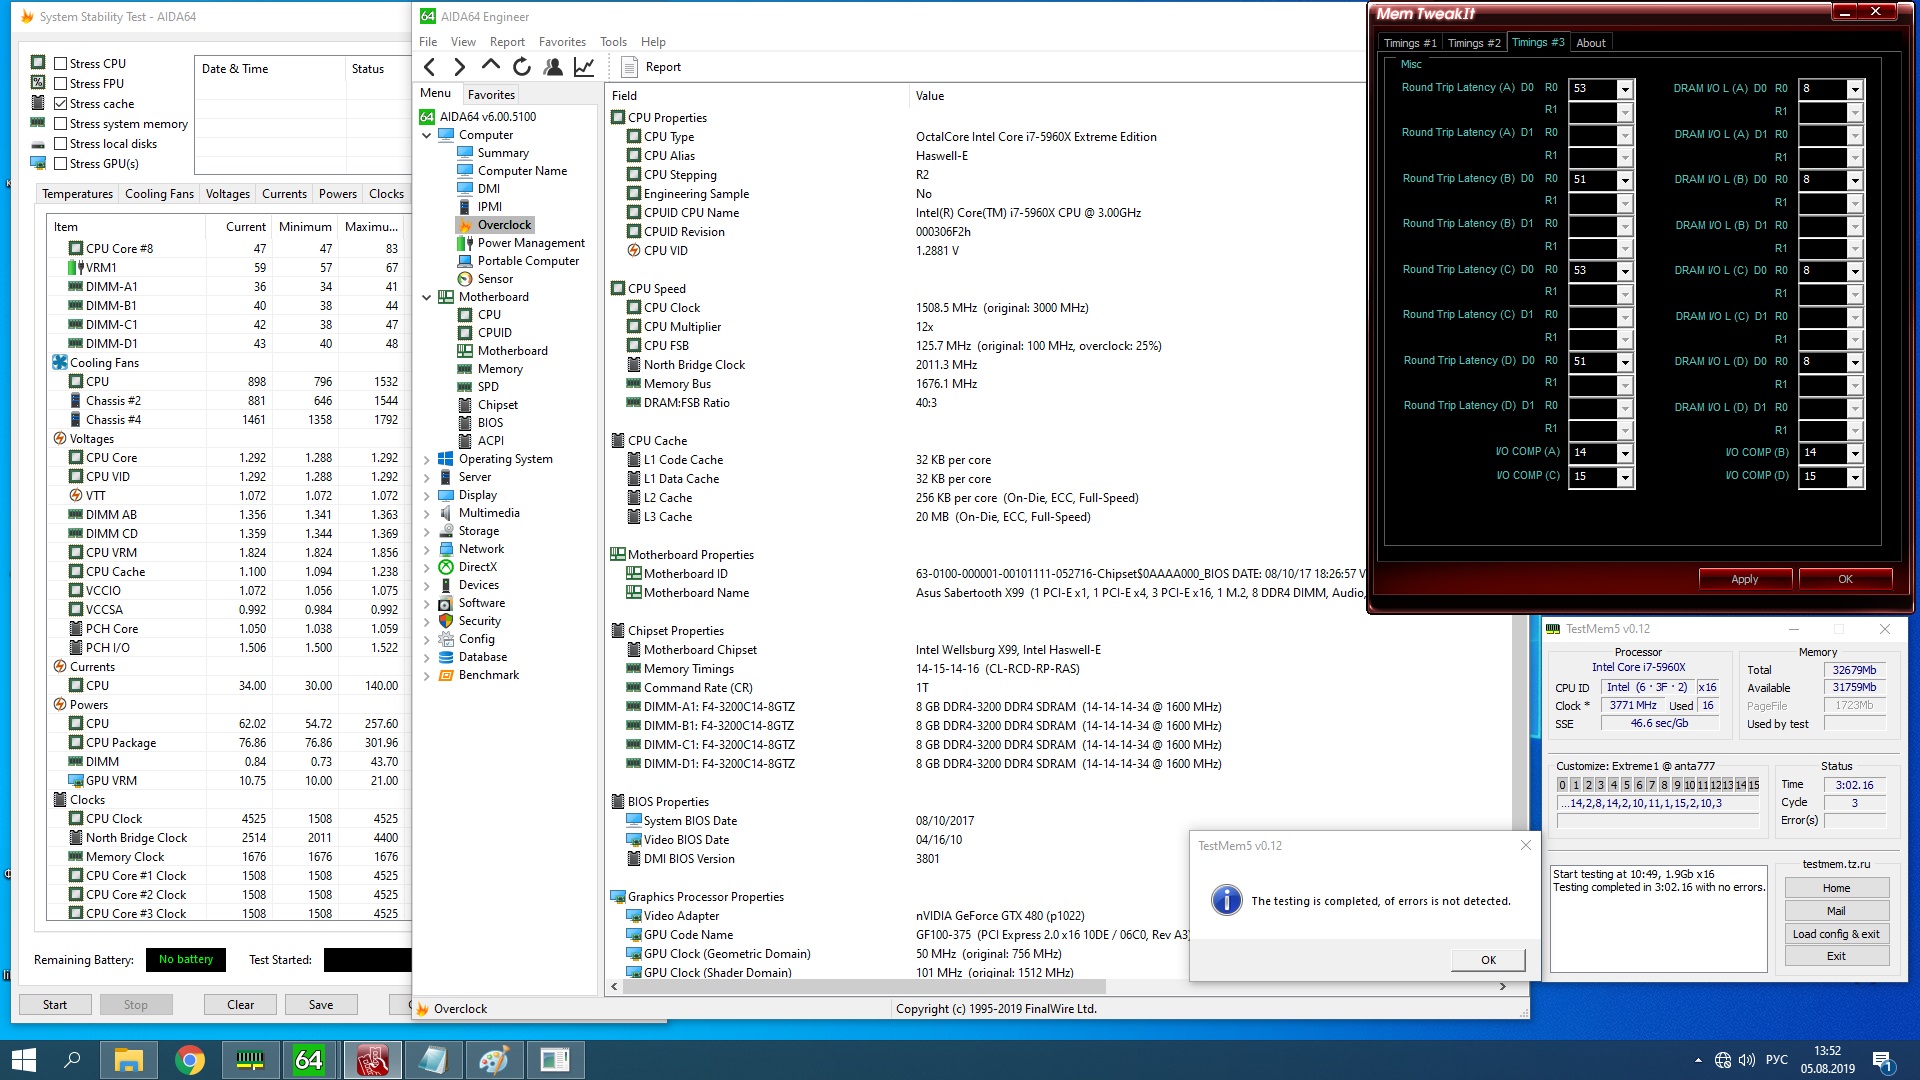Collapse the Motherboard tree node
This screenshot has height=1080, width=1920.
427,297
